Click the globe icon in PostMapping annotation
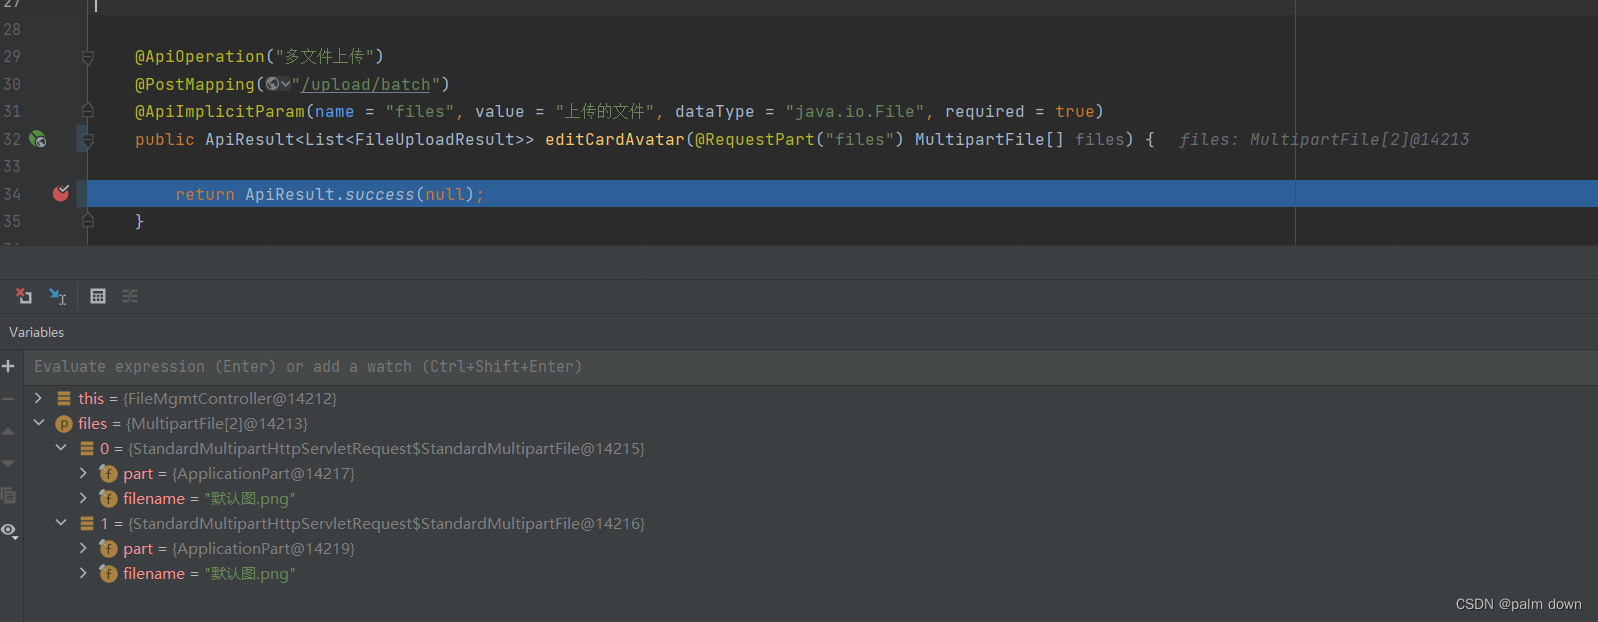 coord(273,84)
